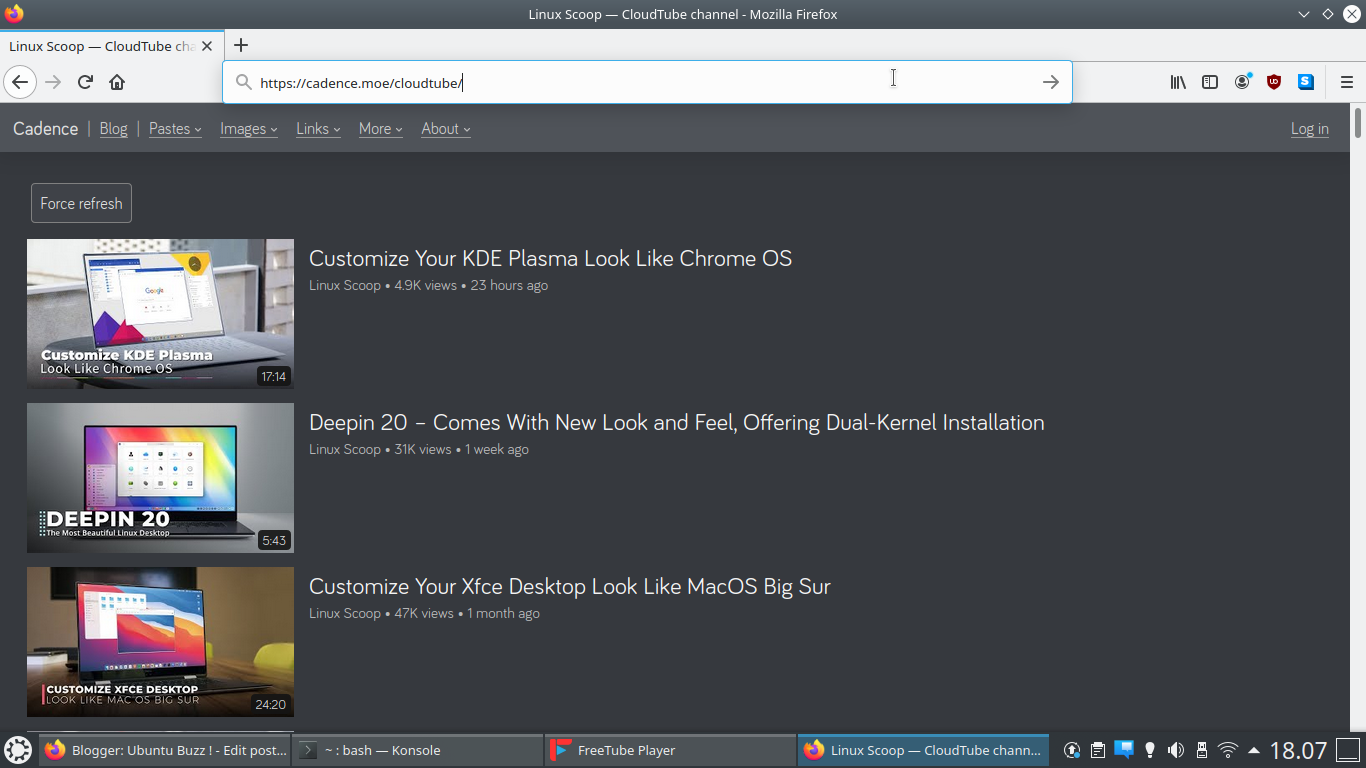
Task: Open the system updates tray icon
Action: [1072, 750]
